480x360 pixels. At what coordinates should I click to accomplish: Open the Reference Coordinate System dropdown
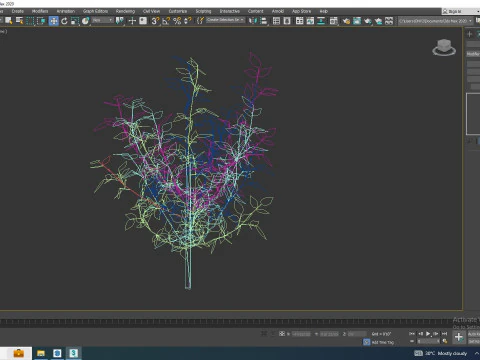tap(103, 21)
